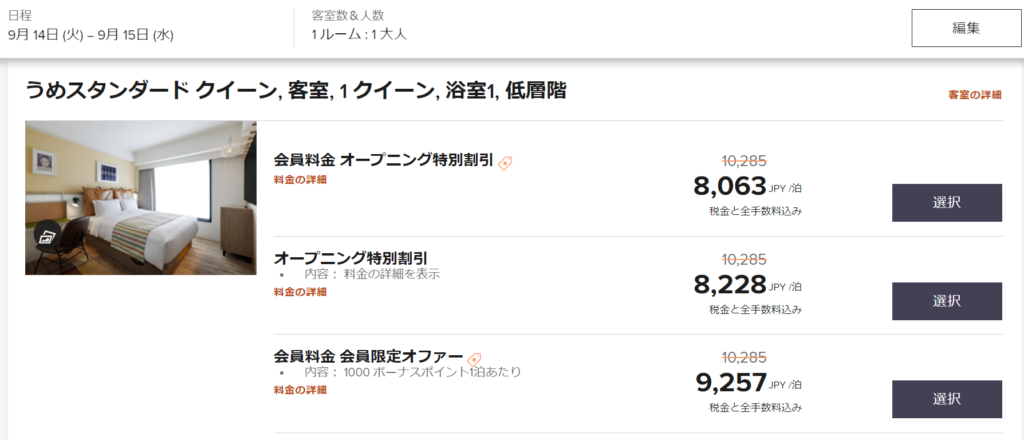Click the 9月14日 – 9月15日 date range

click(91, 34)
